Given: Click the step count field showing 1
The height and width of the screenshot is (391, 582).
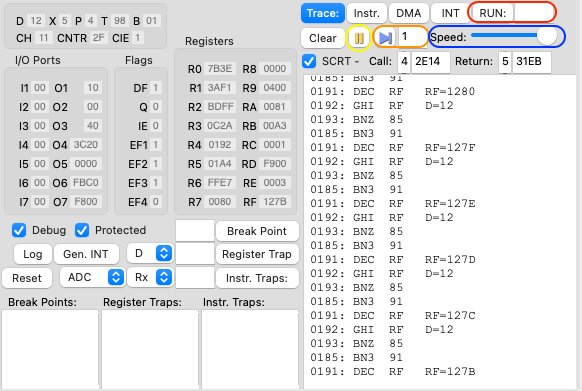Looking at the screenshot, I should point(412,37).
